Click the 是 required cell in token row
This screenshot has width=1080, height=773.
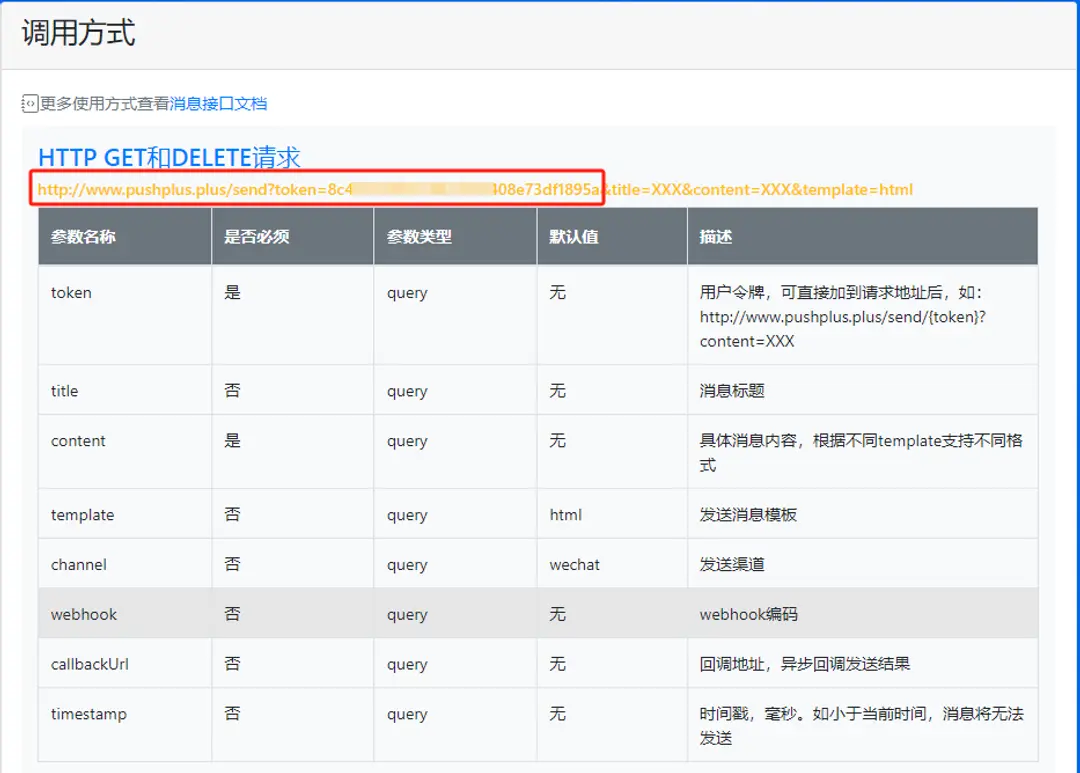(x=293, y=316)
